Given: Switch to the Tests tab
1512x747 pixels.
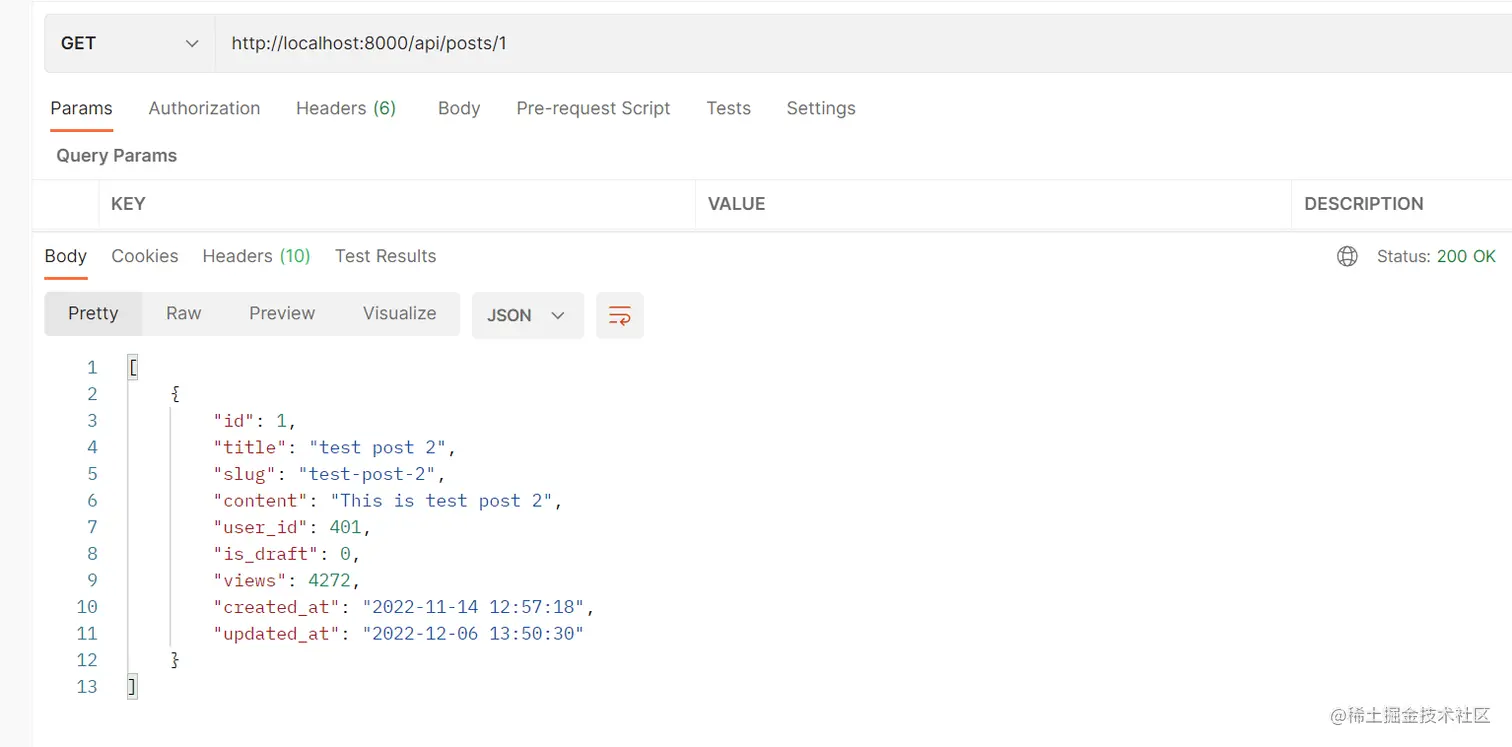Looking at the screenshot, I should [x=728, y=108].
